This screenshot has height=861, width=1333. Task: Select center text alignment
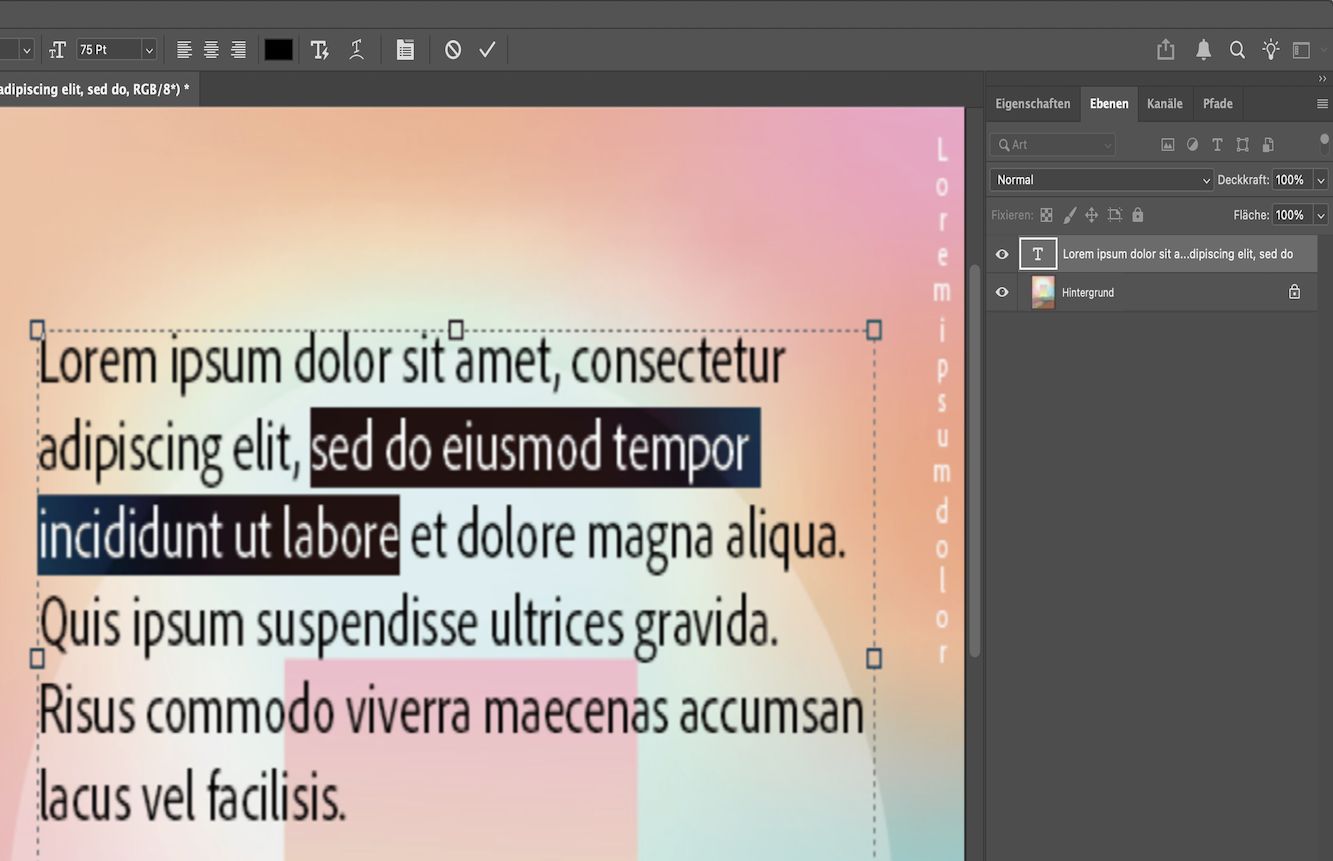(210, 49)
